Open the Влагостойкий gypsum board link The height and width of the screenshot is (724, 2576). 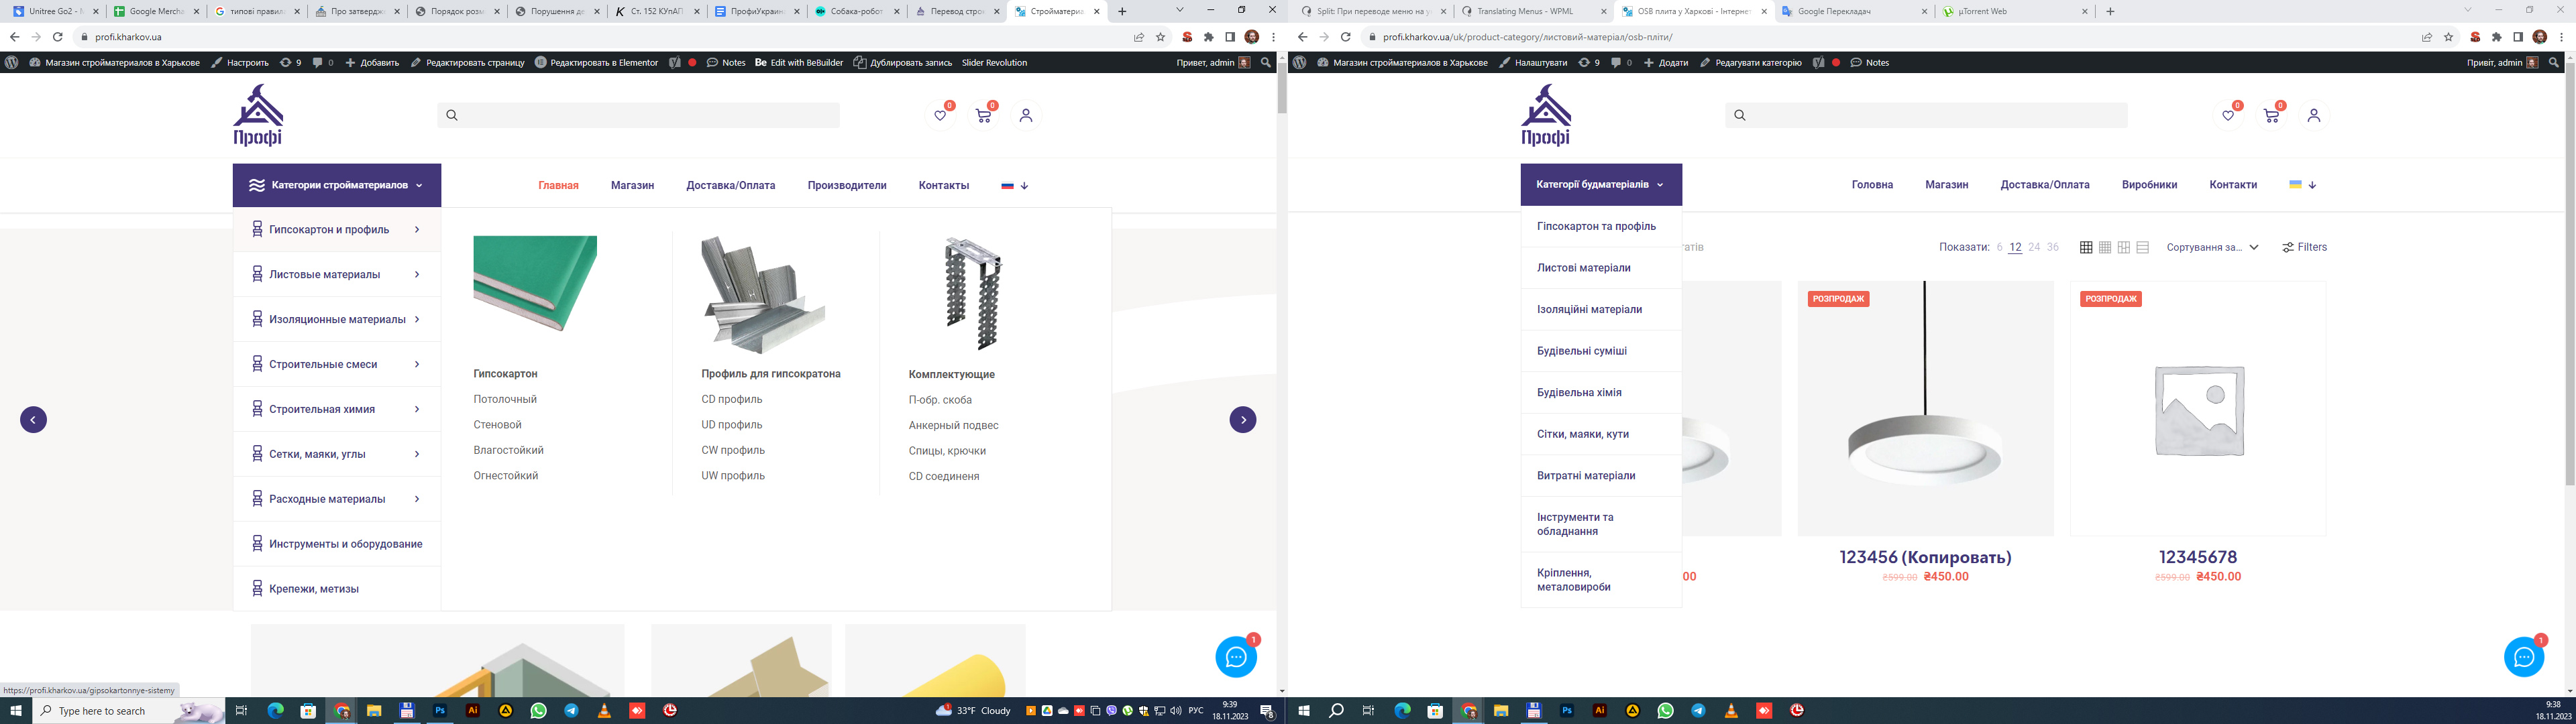tap(508, 450)
